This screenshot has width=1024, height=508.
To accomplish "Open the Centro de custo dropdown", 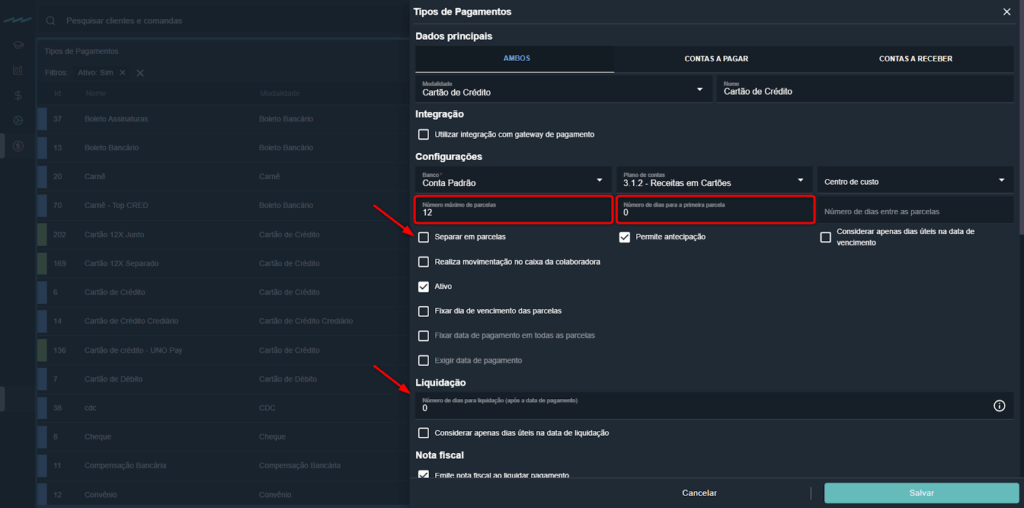I will [x=1001, y=180].
